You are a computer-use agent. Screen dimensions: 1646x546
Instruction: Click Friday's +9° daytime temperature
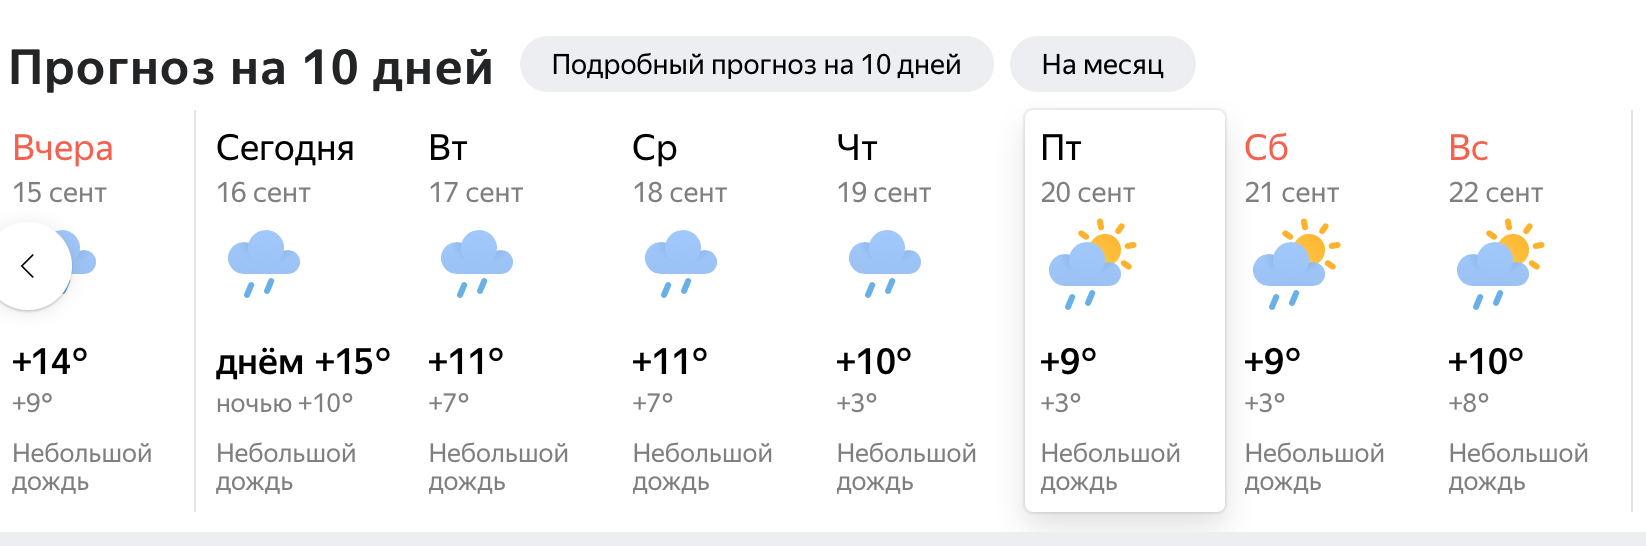[x=1068, y=361]
